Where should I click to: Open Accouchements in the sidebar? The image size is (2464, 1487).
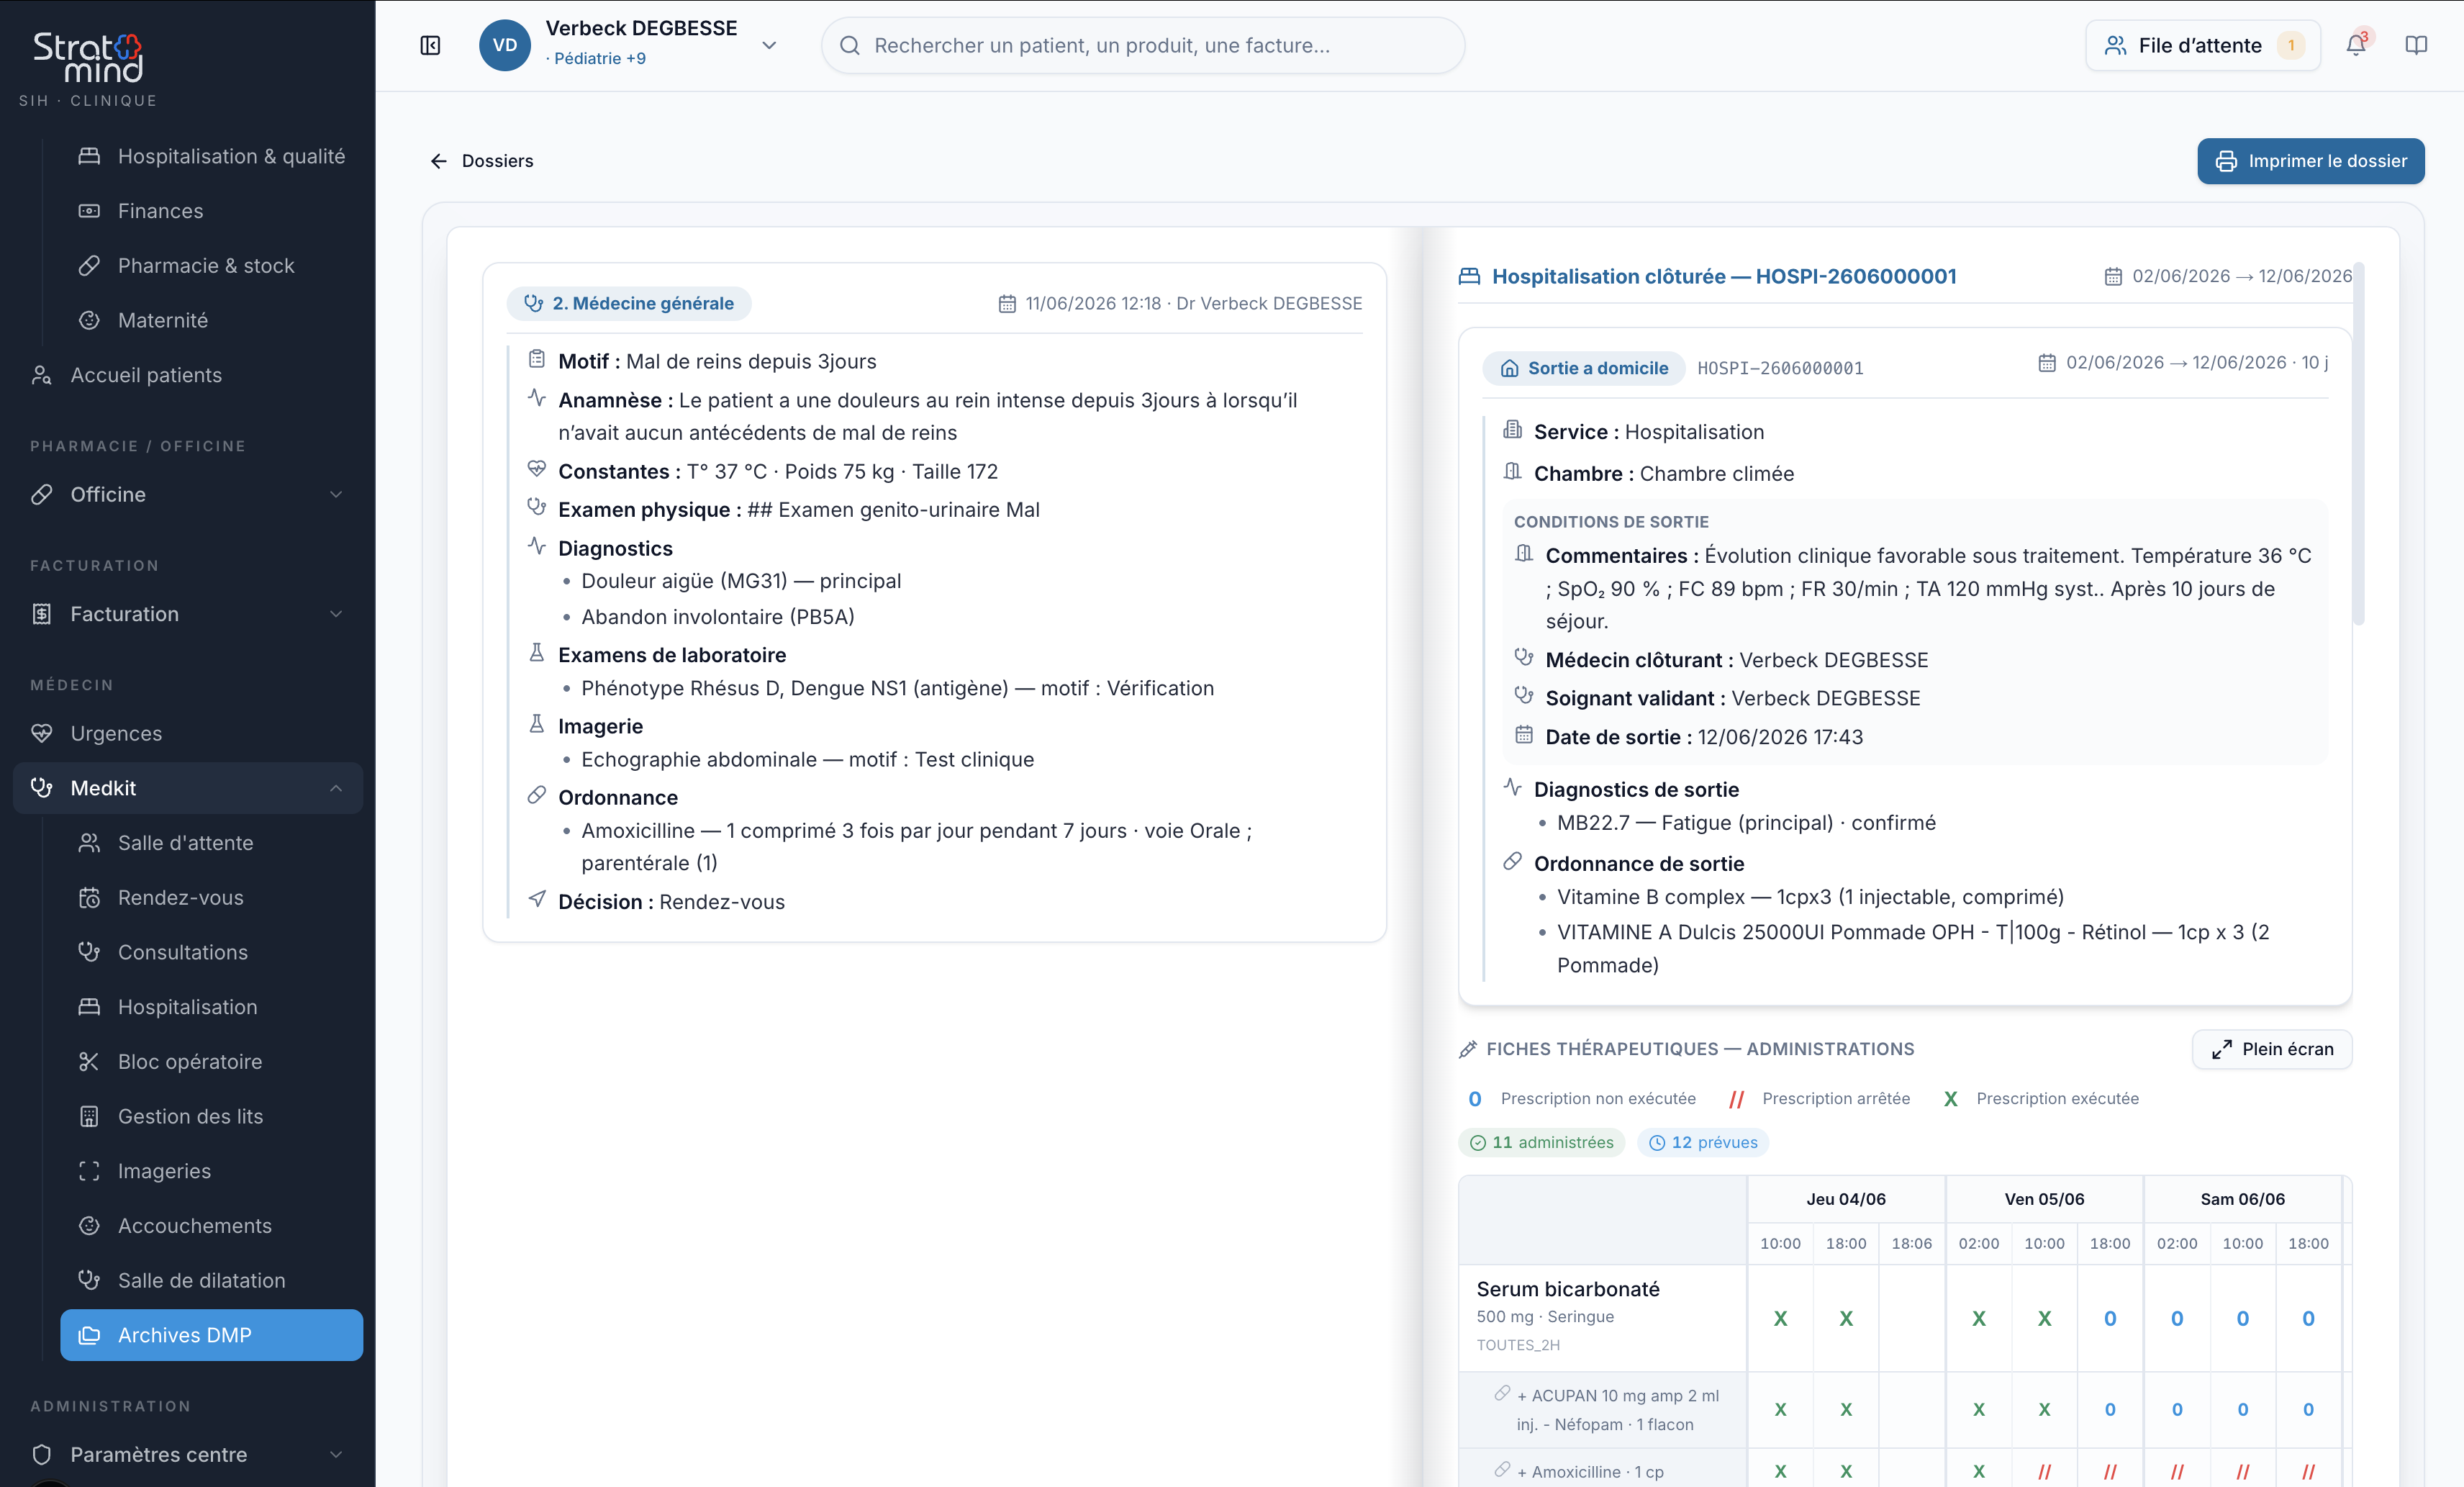pos(211,1225)
